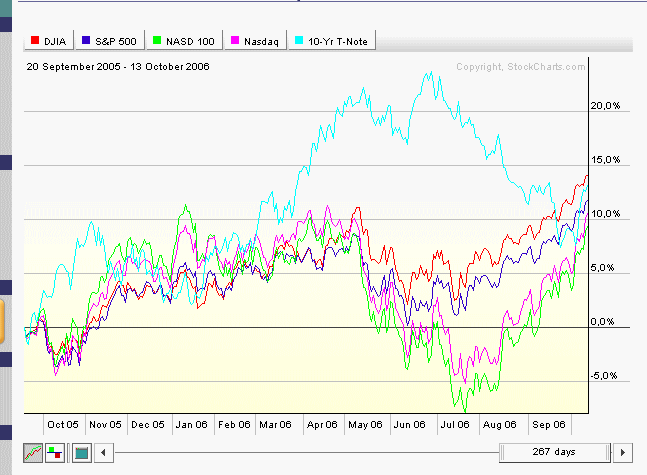
Task: Click the Aug 06 axis label
Action: click(500, 425)
